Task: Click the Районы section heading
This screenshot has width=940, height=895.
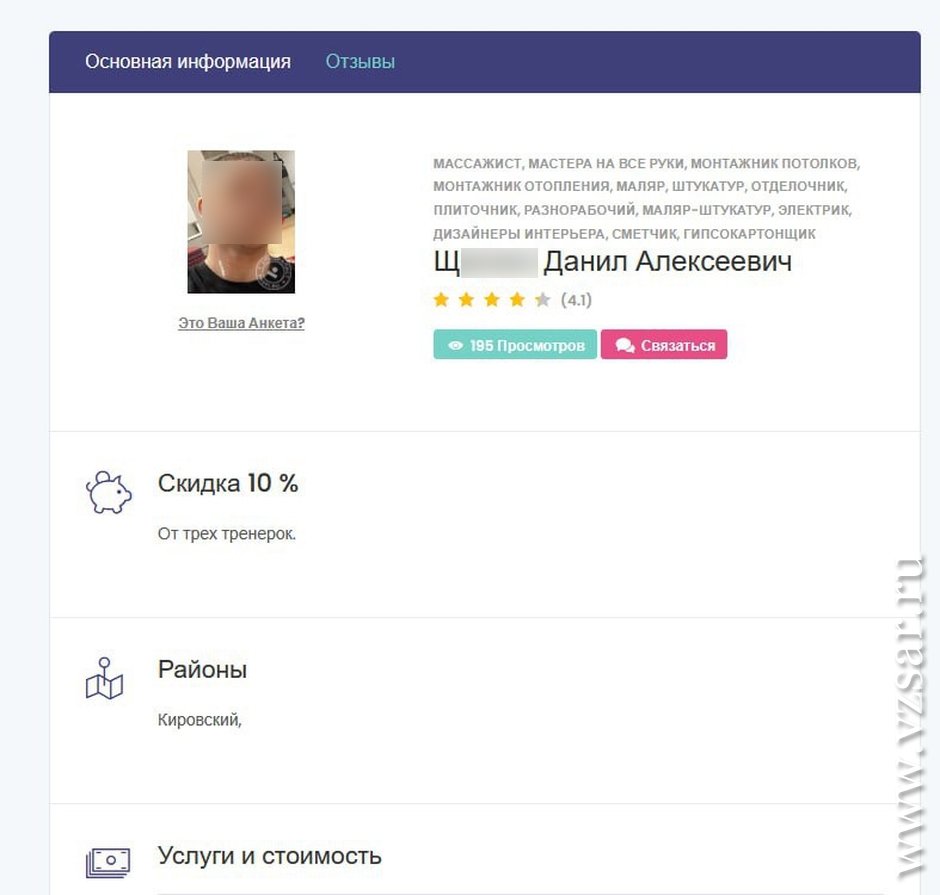Action: point(202,670)
